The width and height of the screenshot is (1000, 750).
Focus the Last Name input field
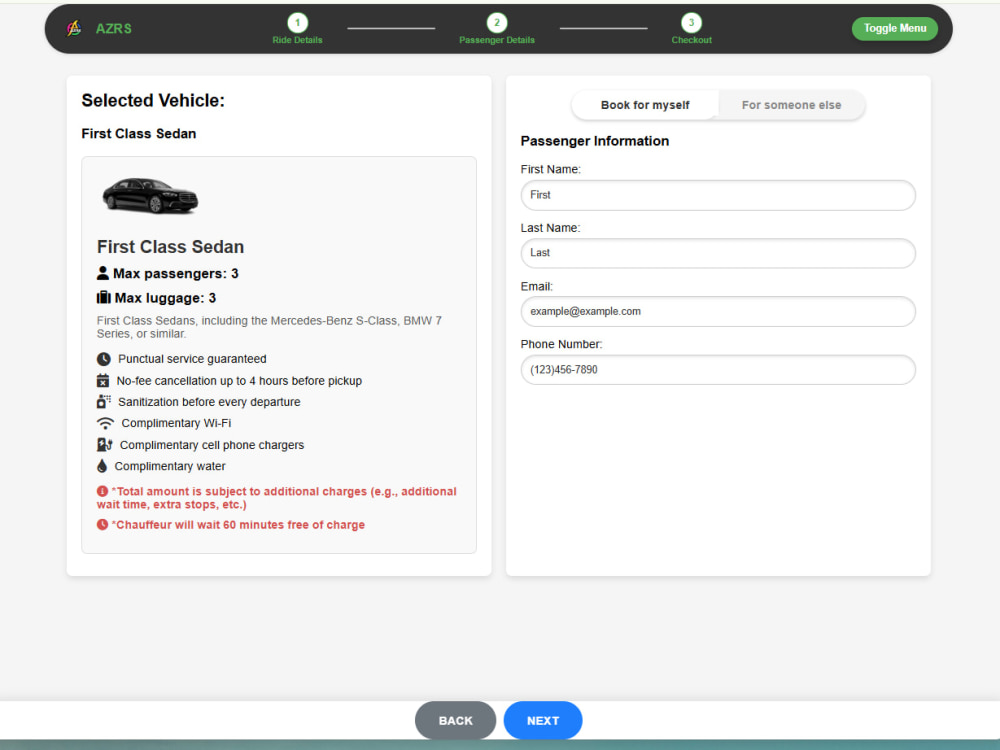[x=718, y=253]
